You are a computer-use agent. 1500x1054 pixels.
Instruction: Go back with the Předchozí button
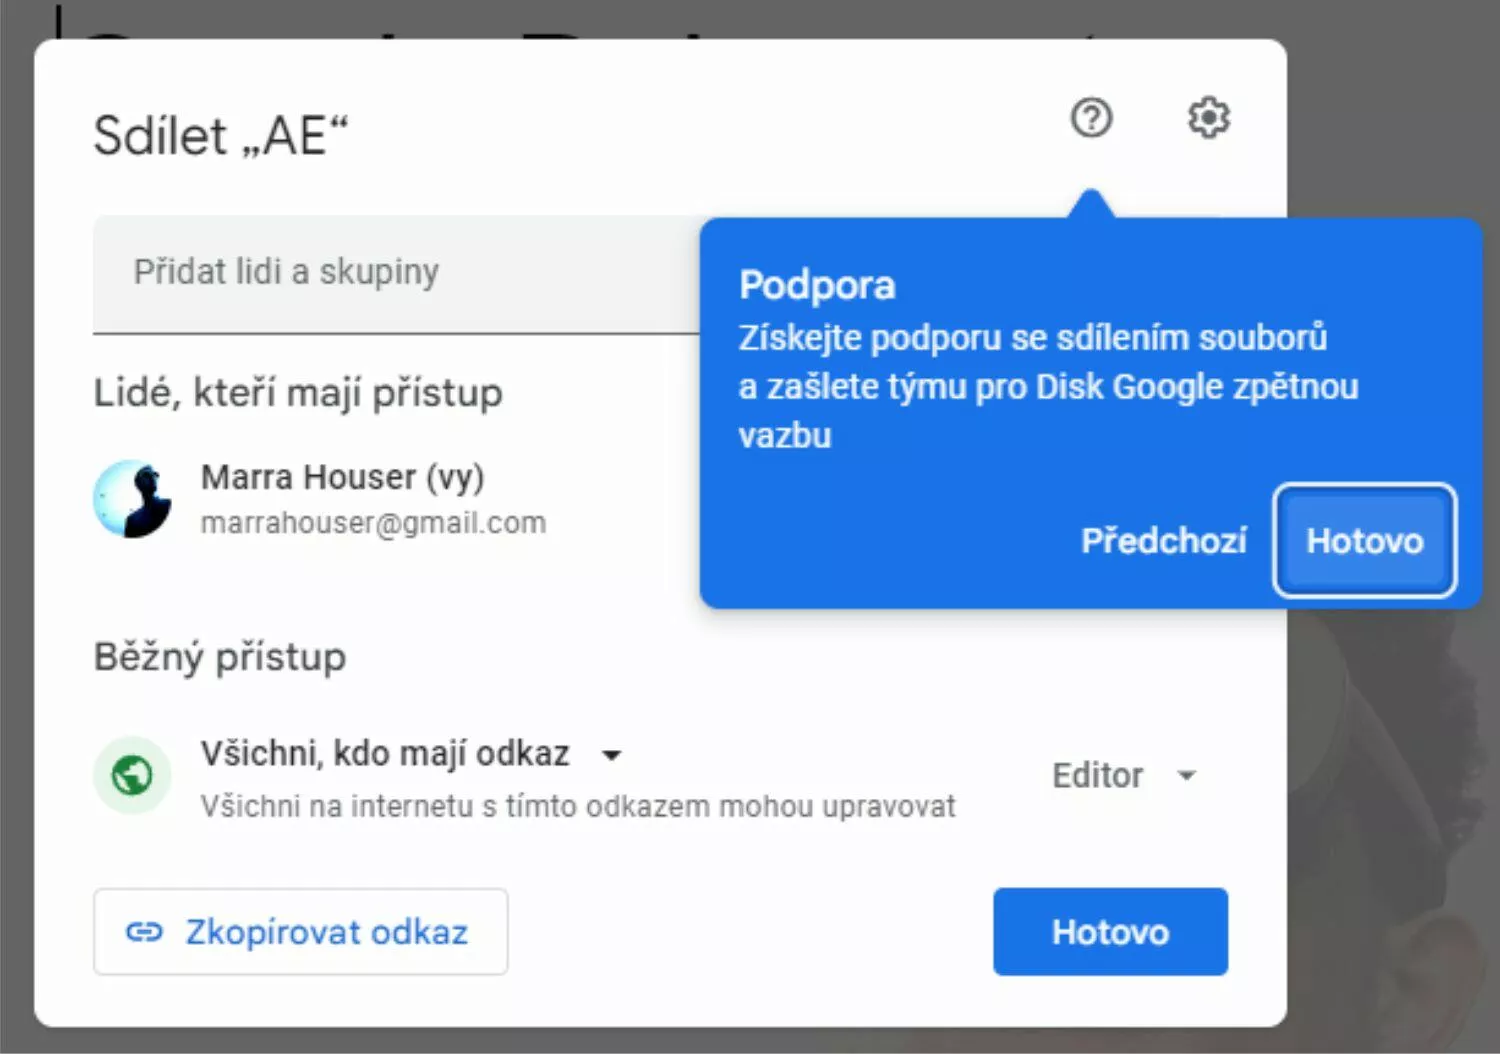[1163, 541]
